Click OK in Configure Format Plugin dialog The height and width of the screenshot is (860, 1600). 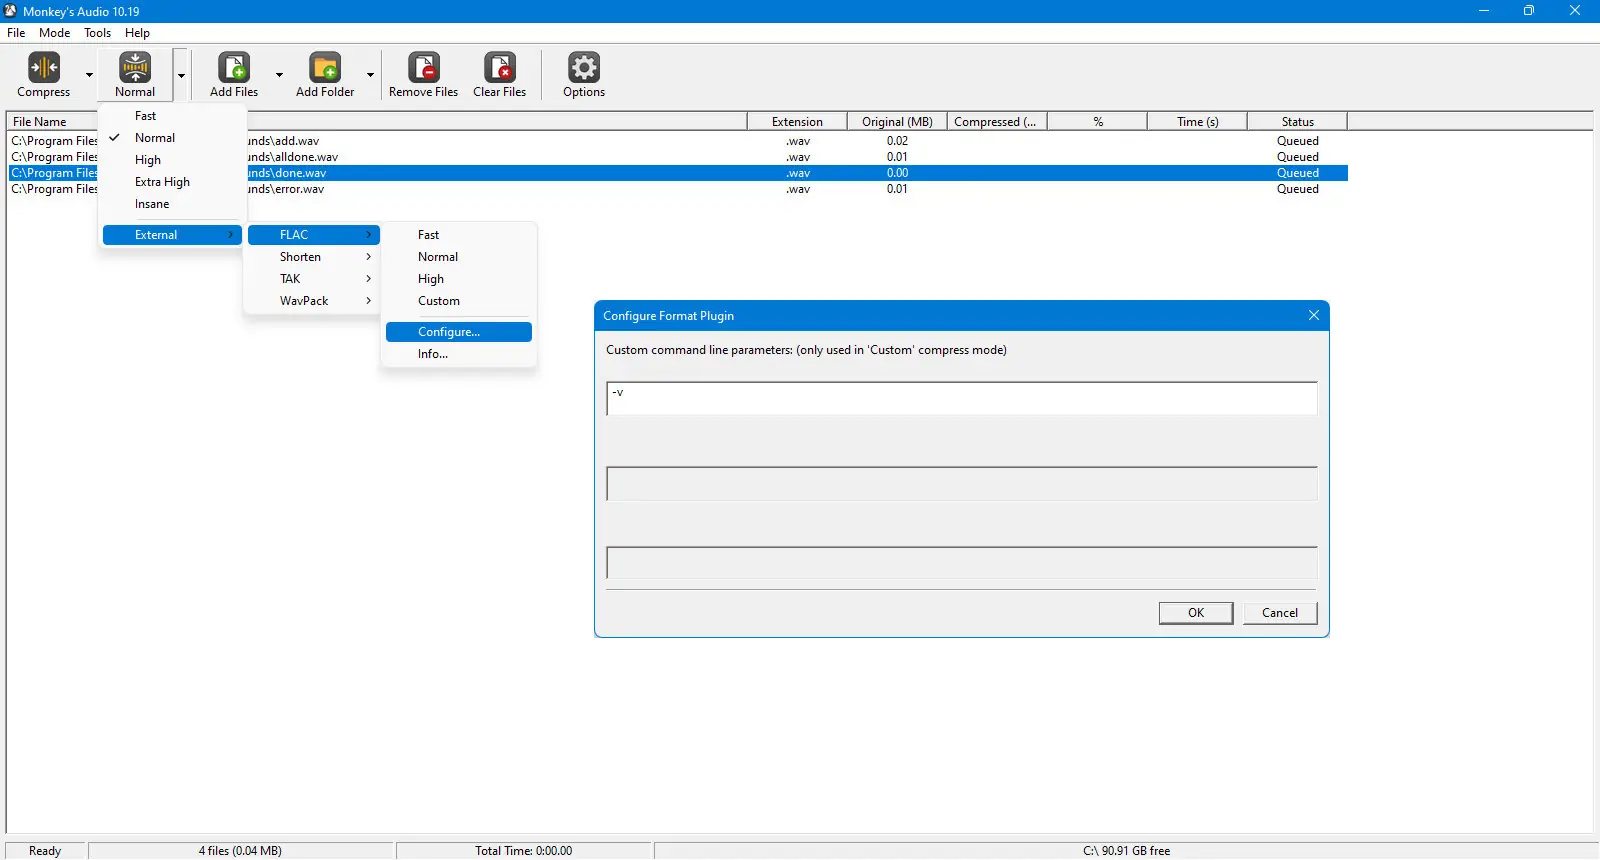point(1196,613)
